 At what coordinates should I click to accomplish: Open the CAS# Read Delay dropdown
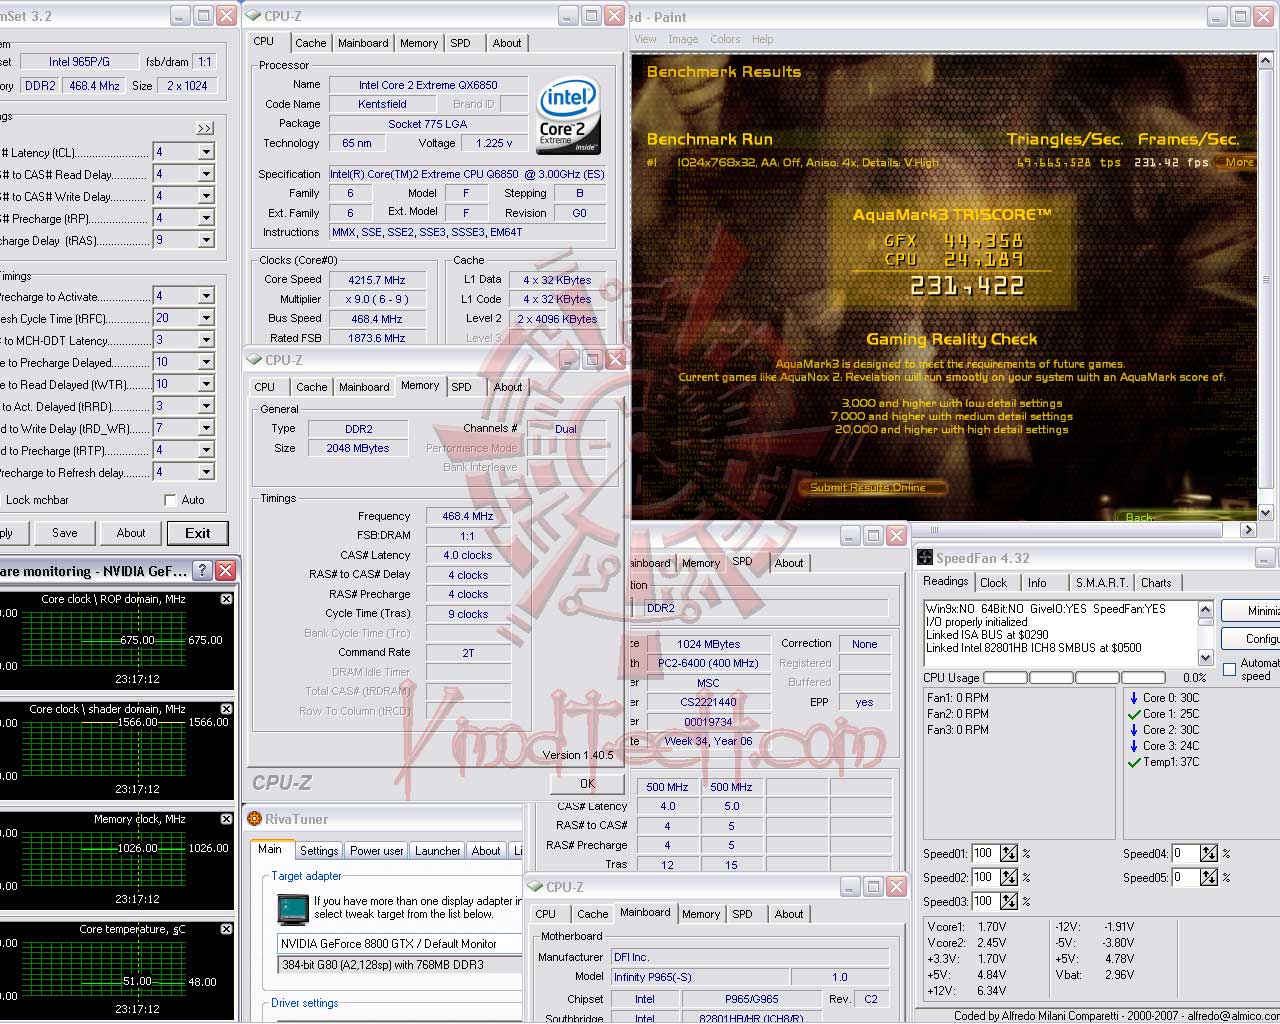click(206, 174)
